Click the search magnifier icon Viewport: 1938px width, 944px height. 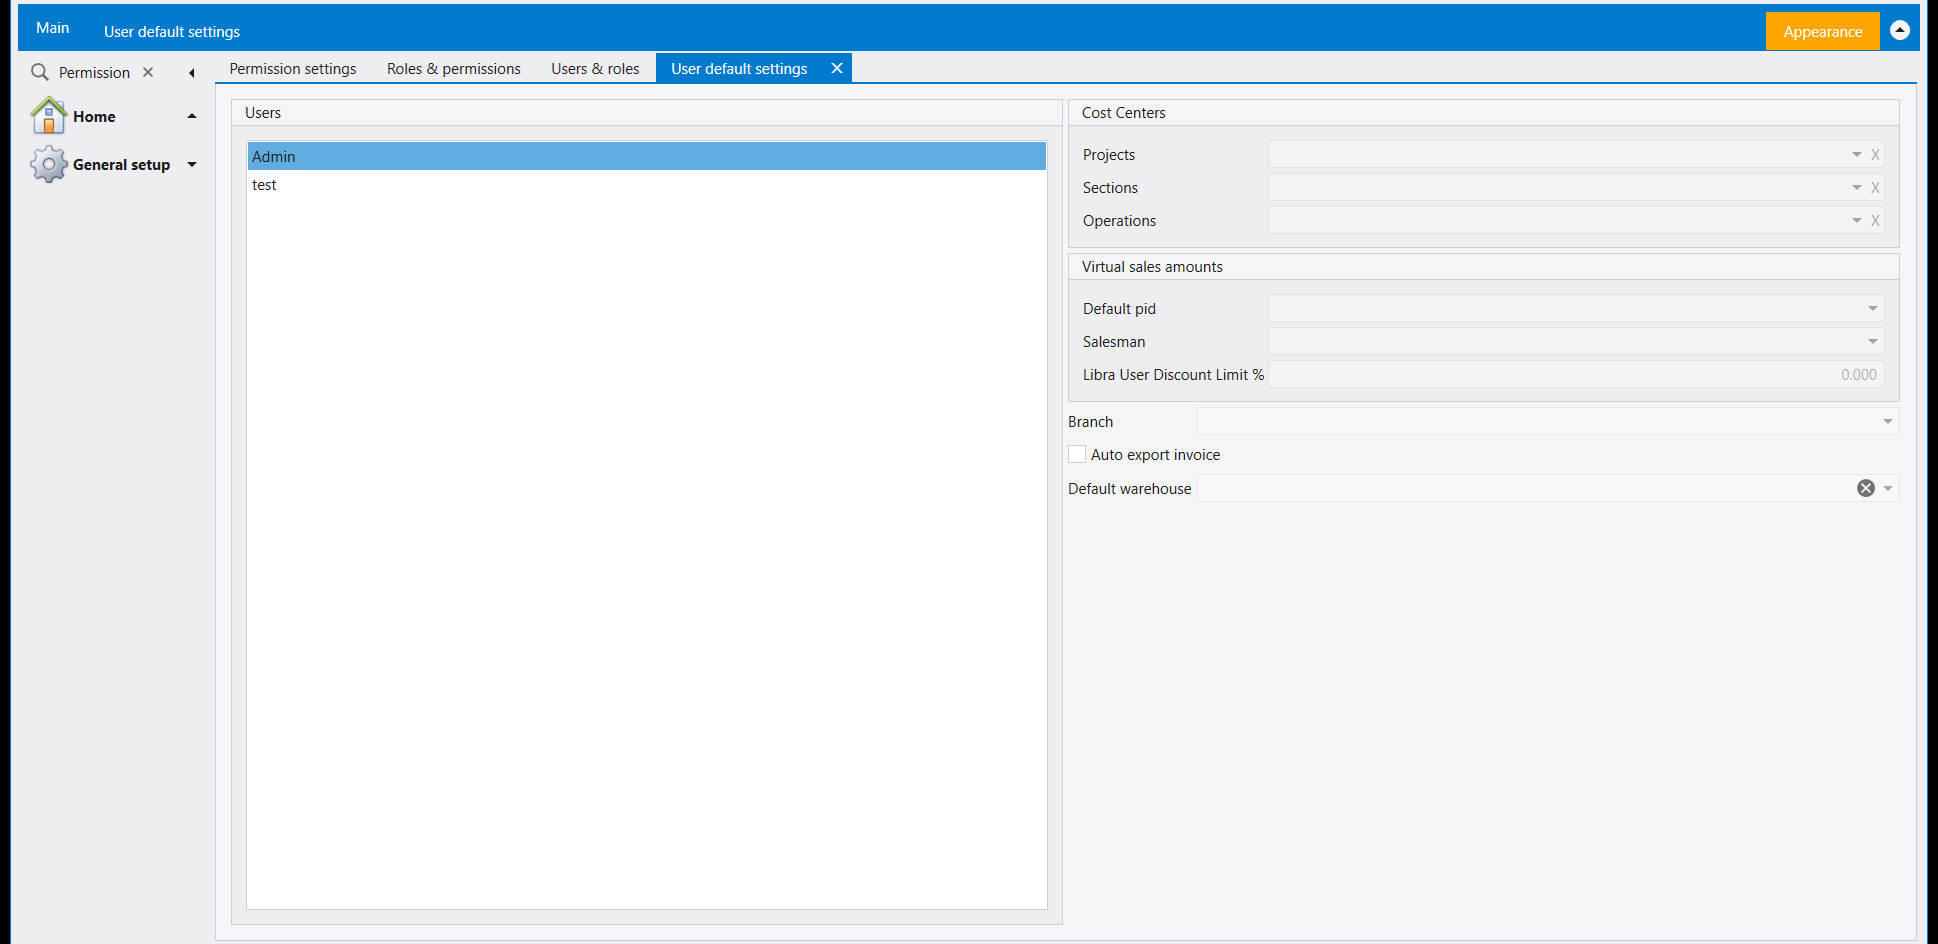point(40,72)
